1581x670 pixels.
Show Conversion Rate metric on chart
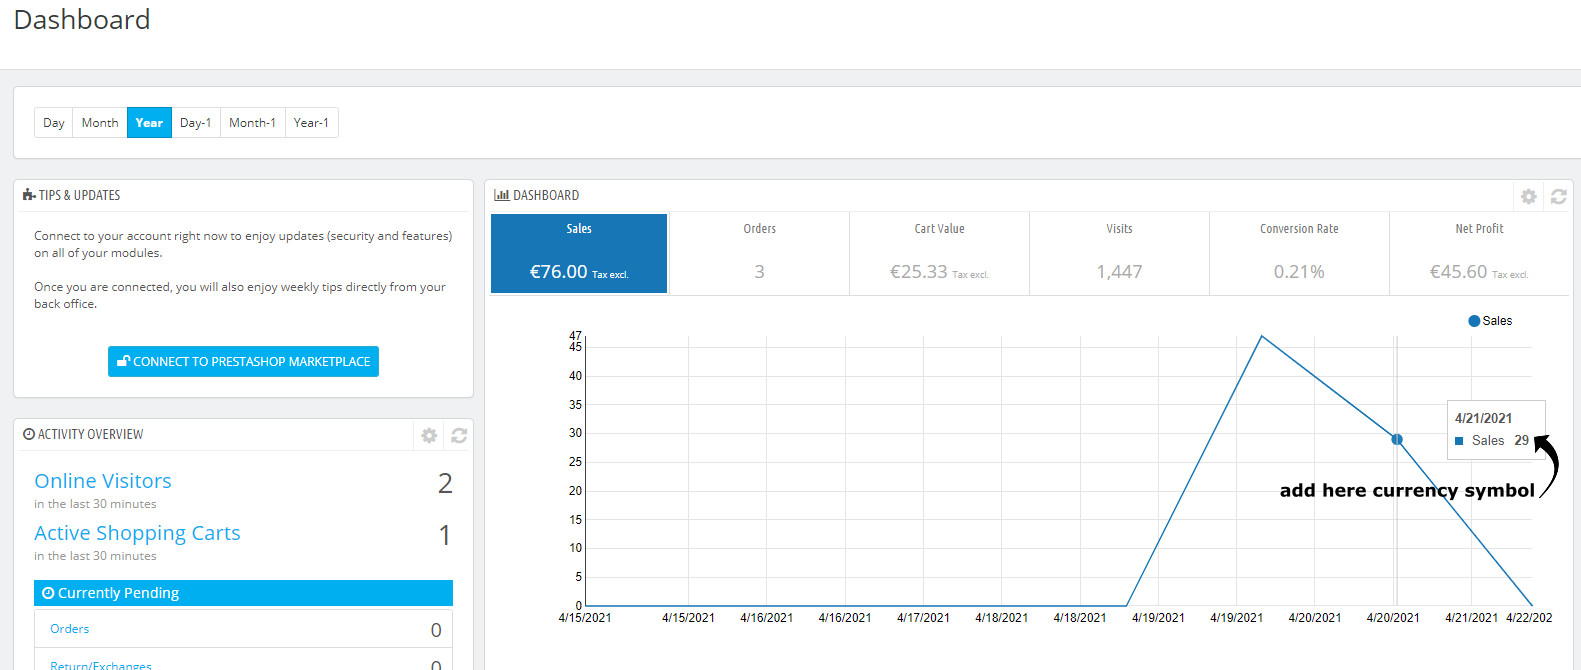[x=1299, y=253]
